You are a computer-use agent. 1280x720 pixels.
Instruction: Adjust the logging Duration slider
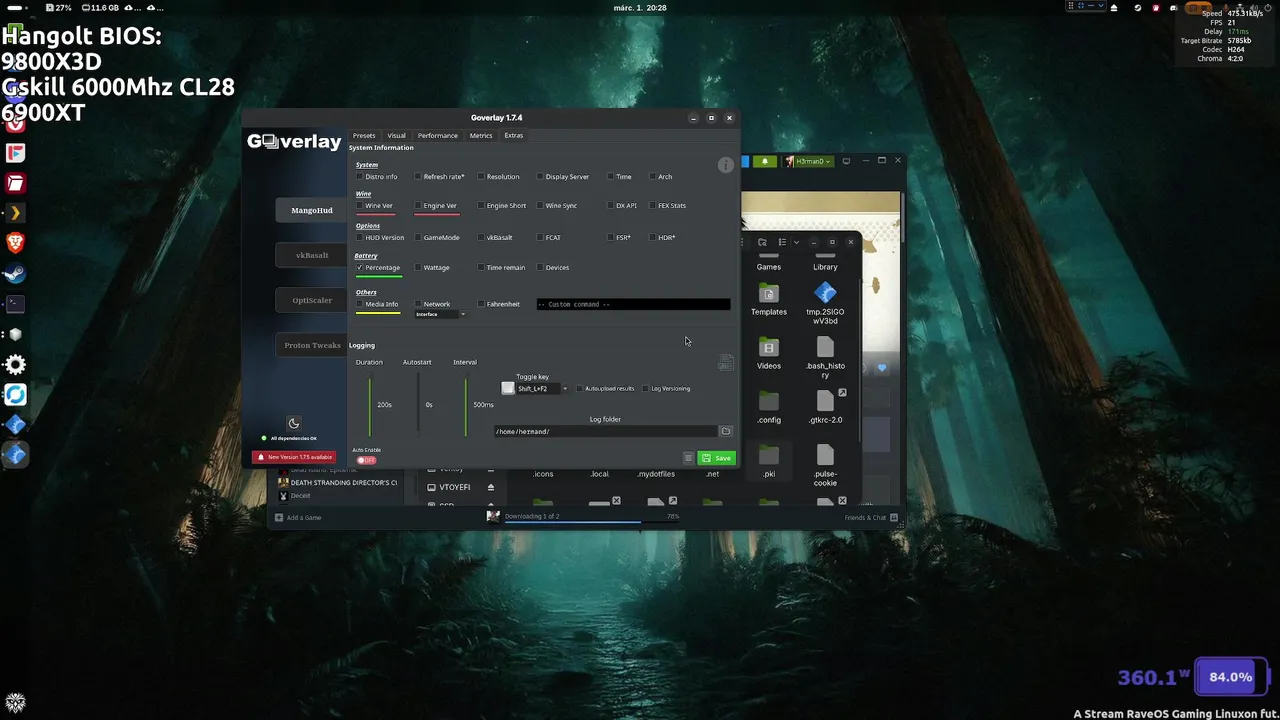tap(370, 406)
